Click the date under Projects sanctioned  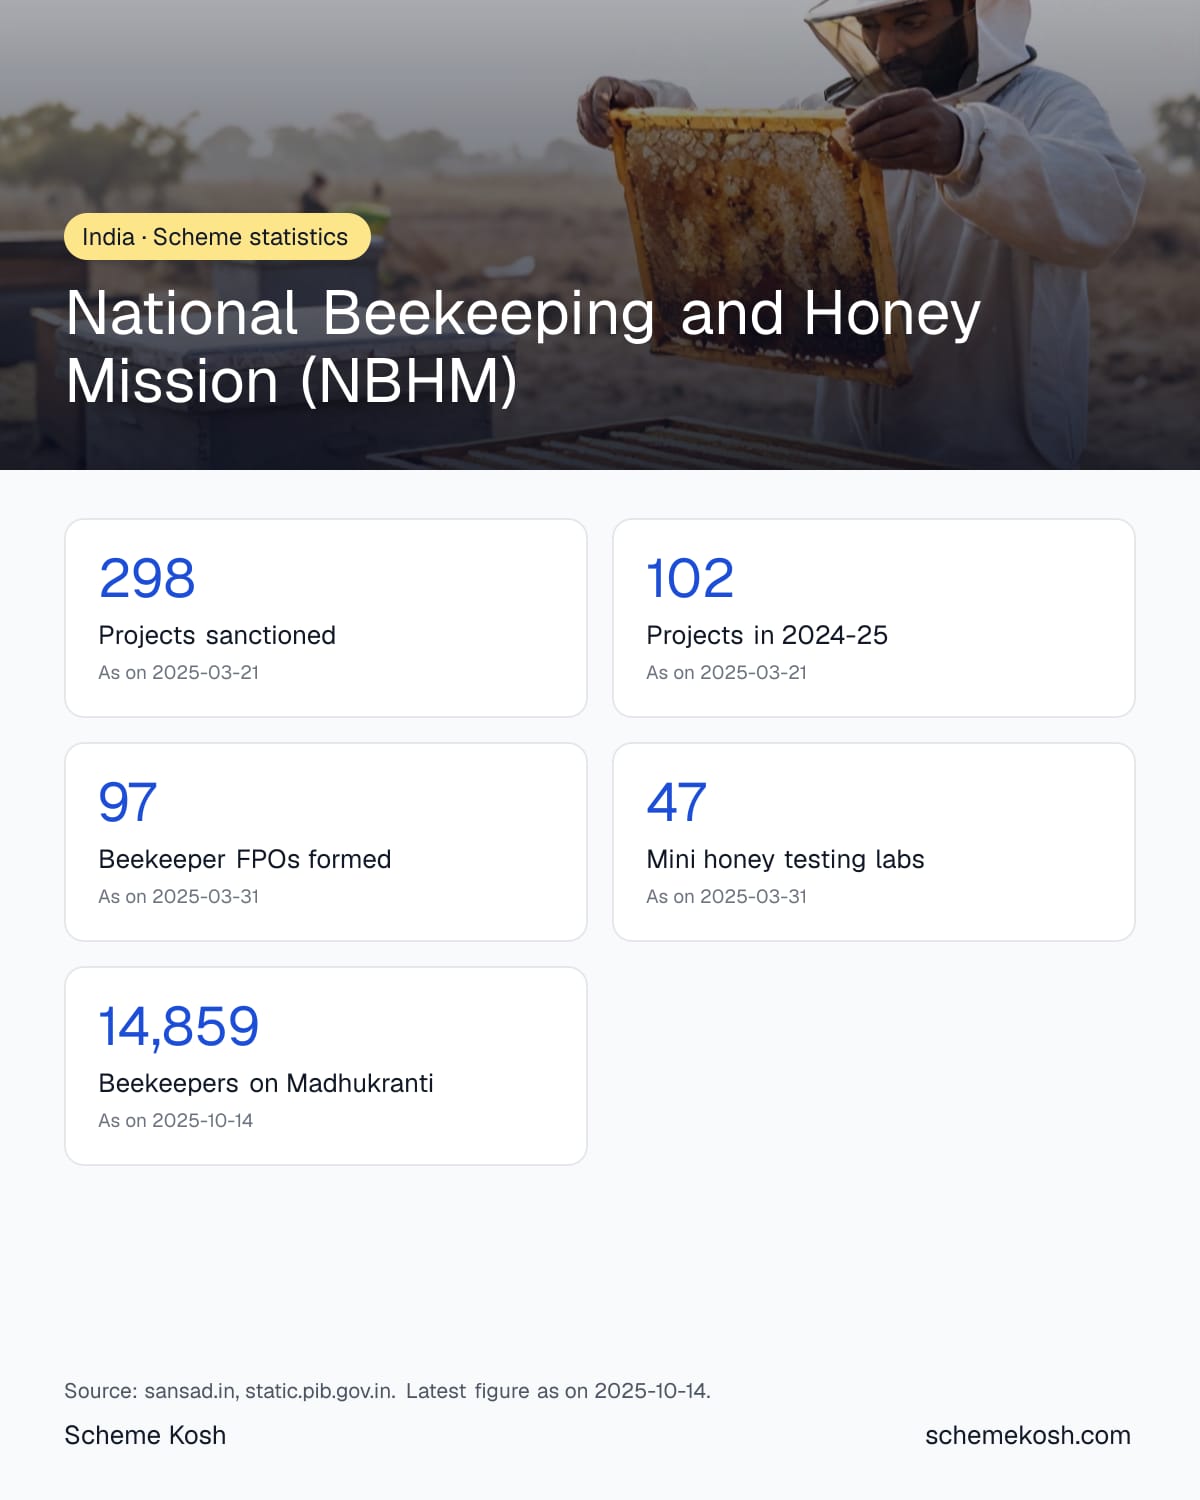click(179, 673)
